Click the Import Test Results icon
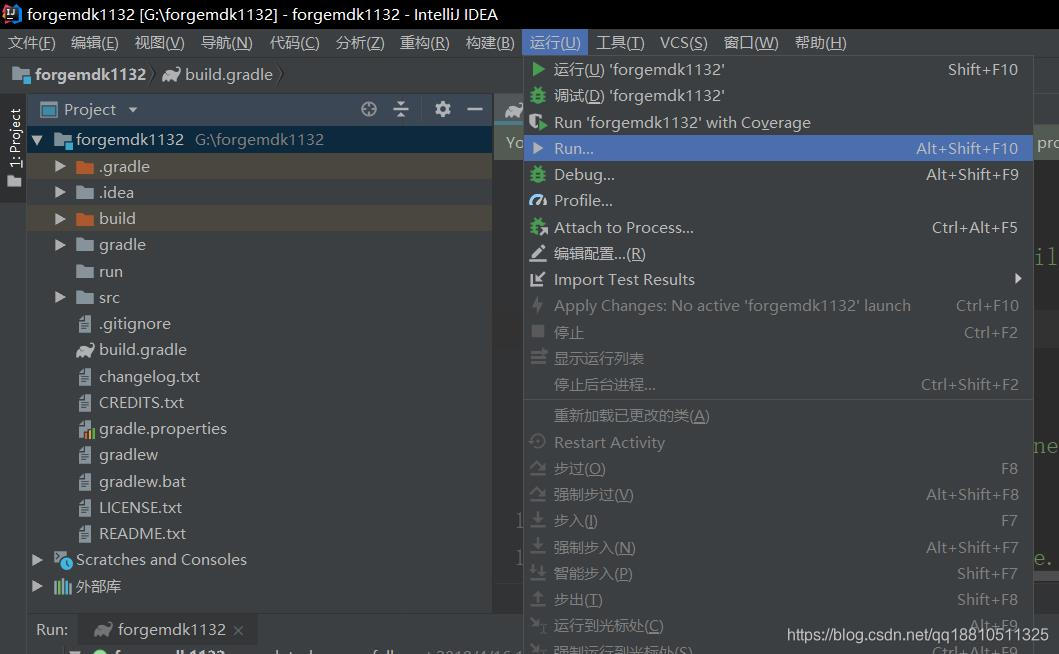 click(538, 279)
